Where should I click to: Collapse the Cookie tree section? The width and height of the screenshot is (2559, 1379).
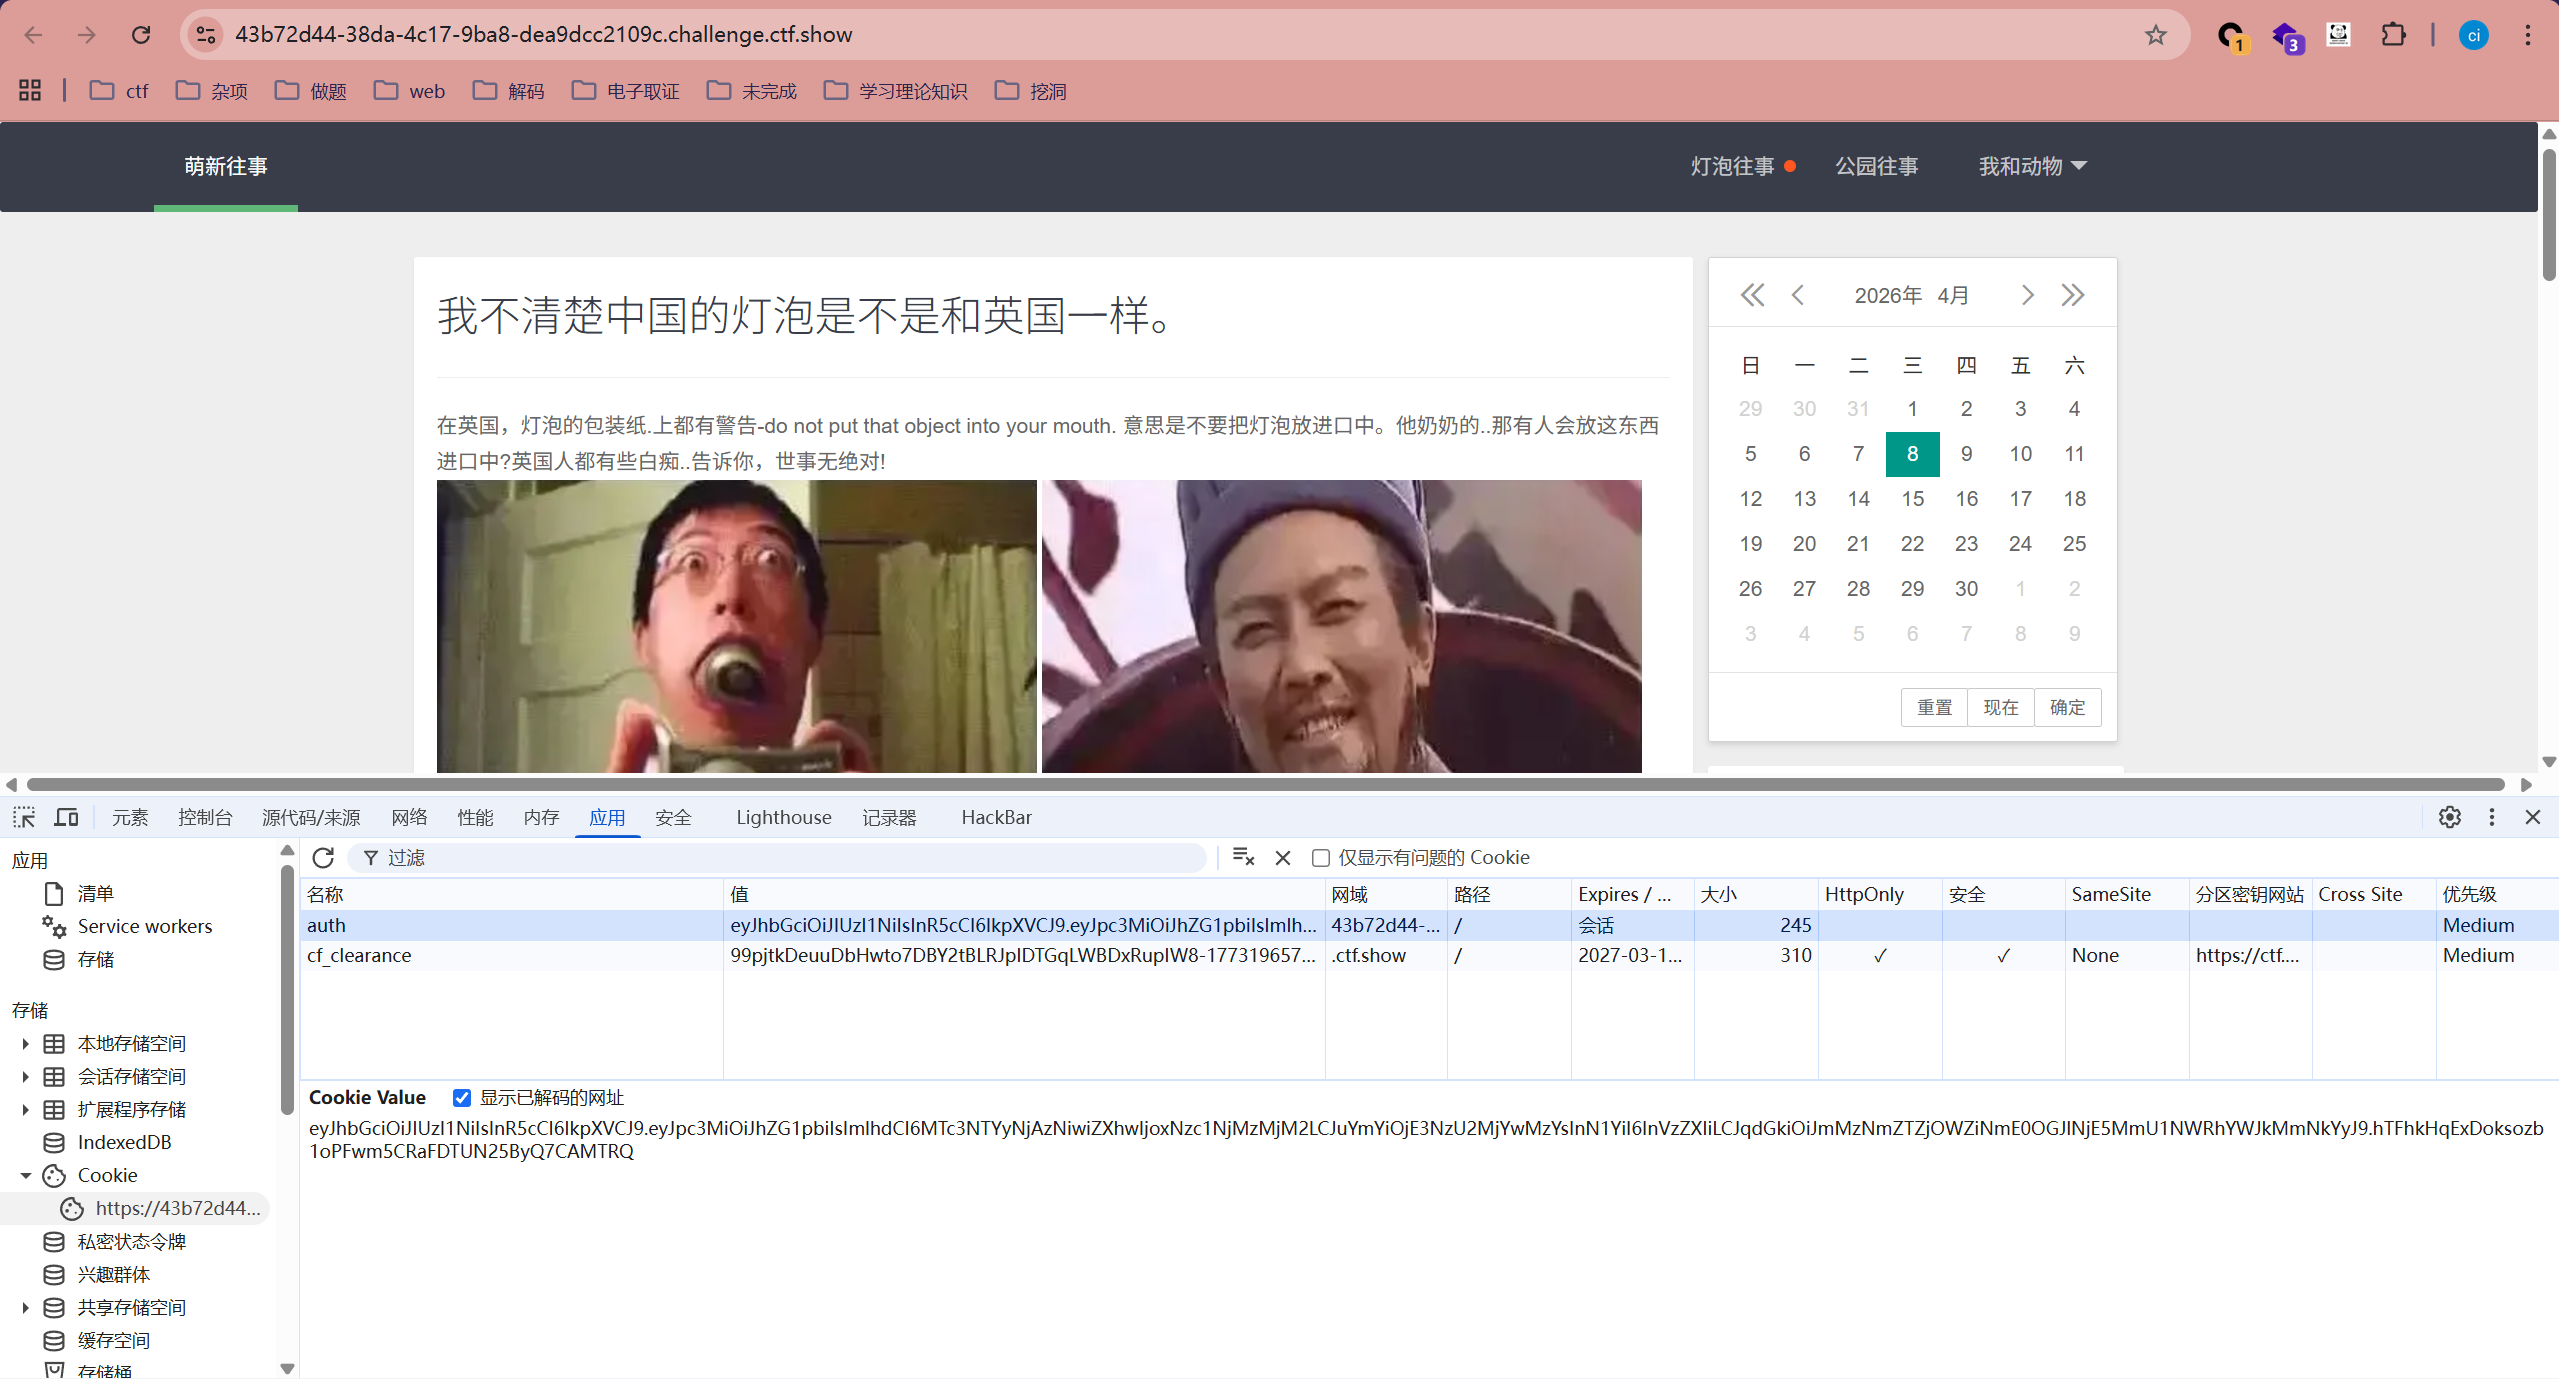[25, 1175]
